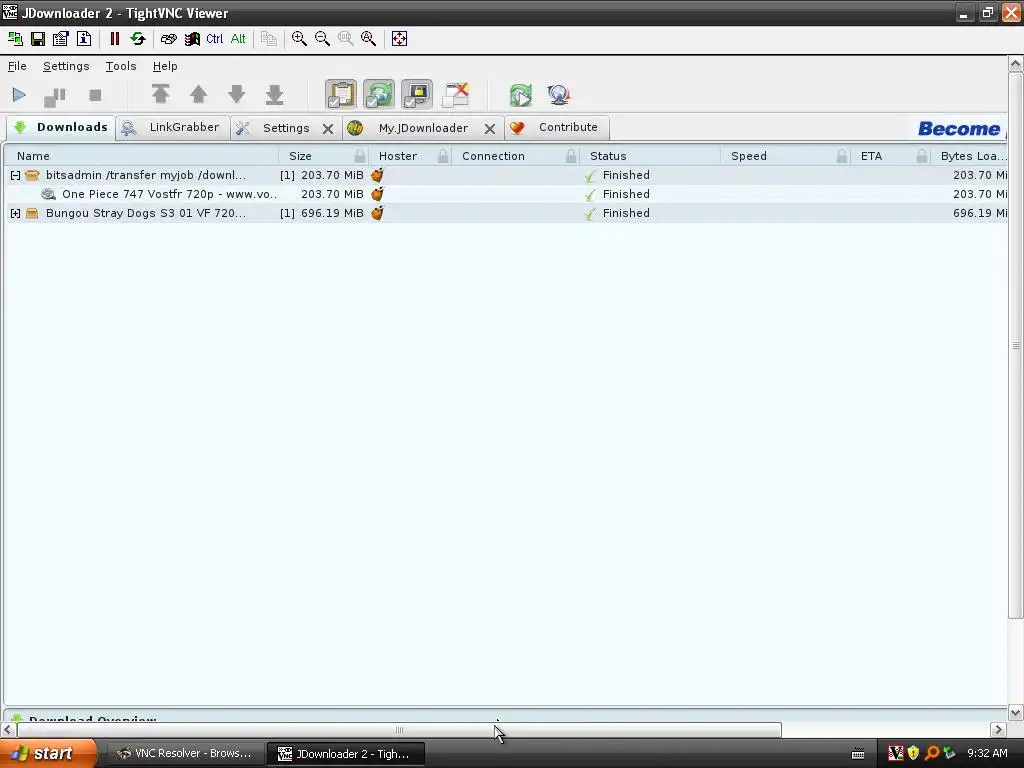Open the Help menu
This screenshot has height=768, width=1024.
pos(165,66)
